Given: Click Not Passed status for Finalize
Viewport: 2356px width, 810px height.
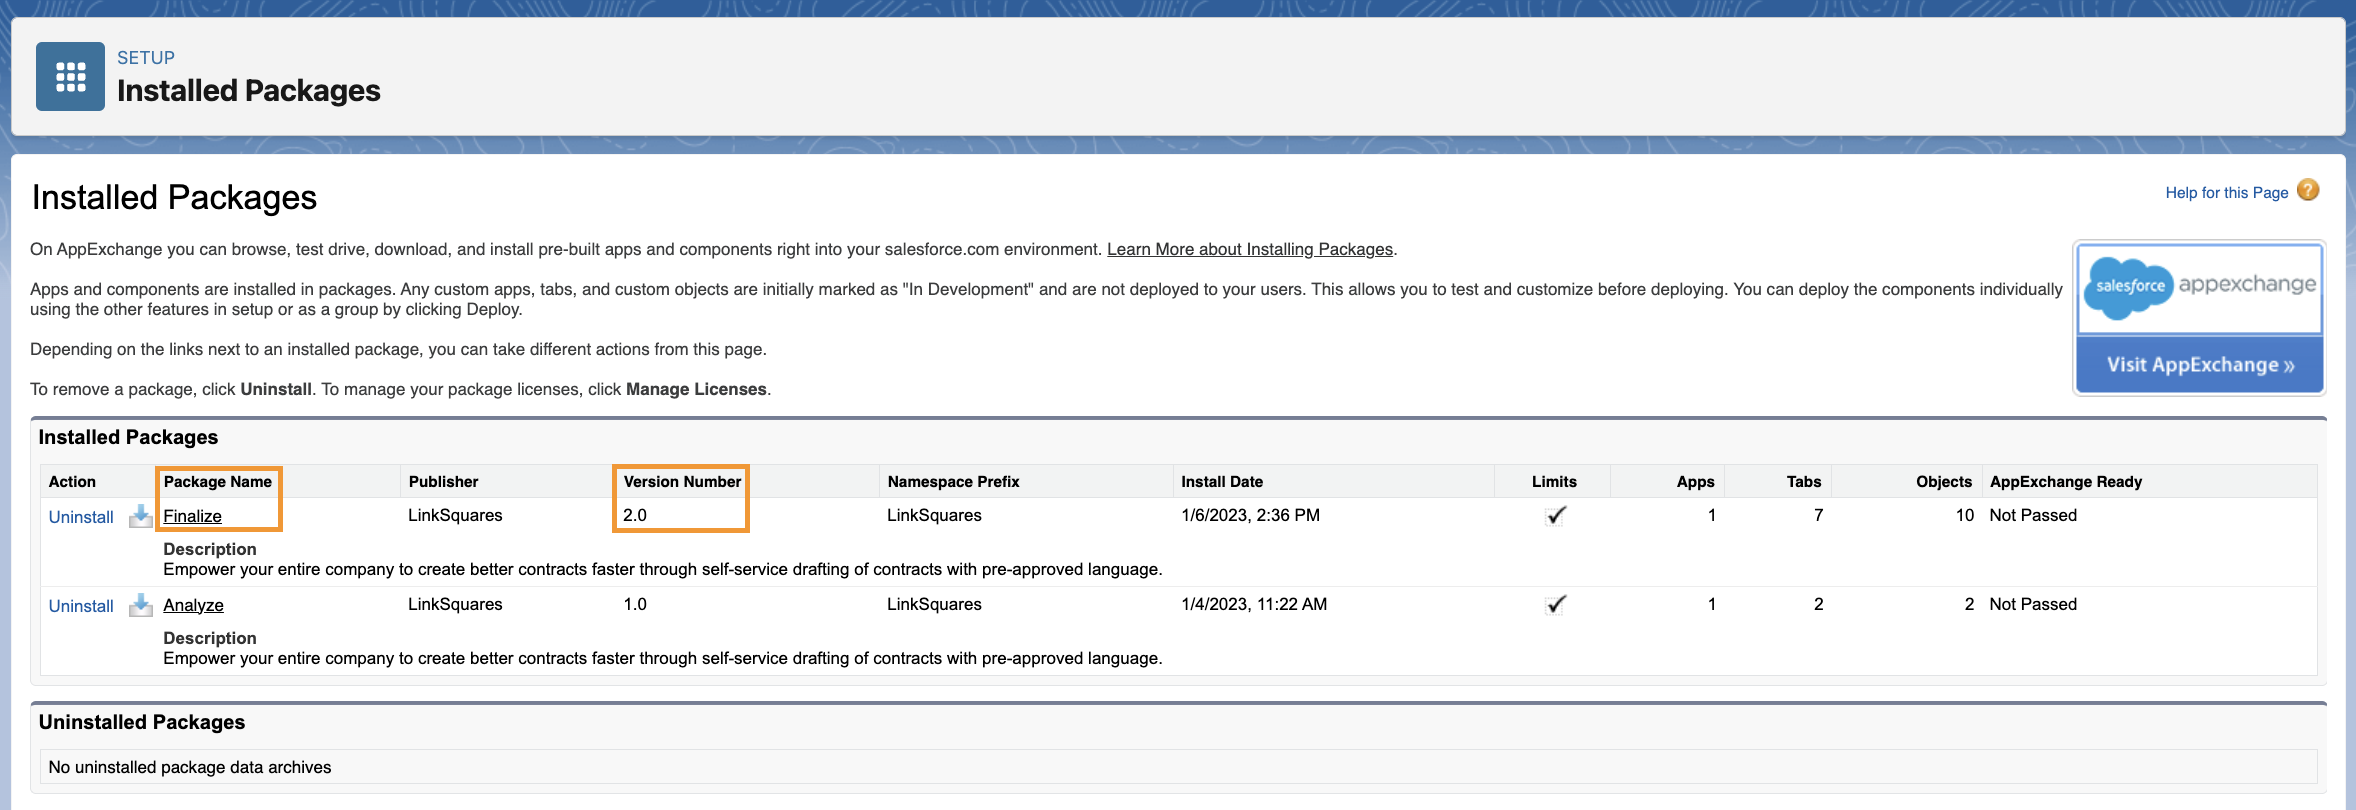Looking at the screenshot, I should [x=2033, y=515].
